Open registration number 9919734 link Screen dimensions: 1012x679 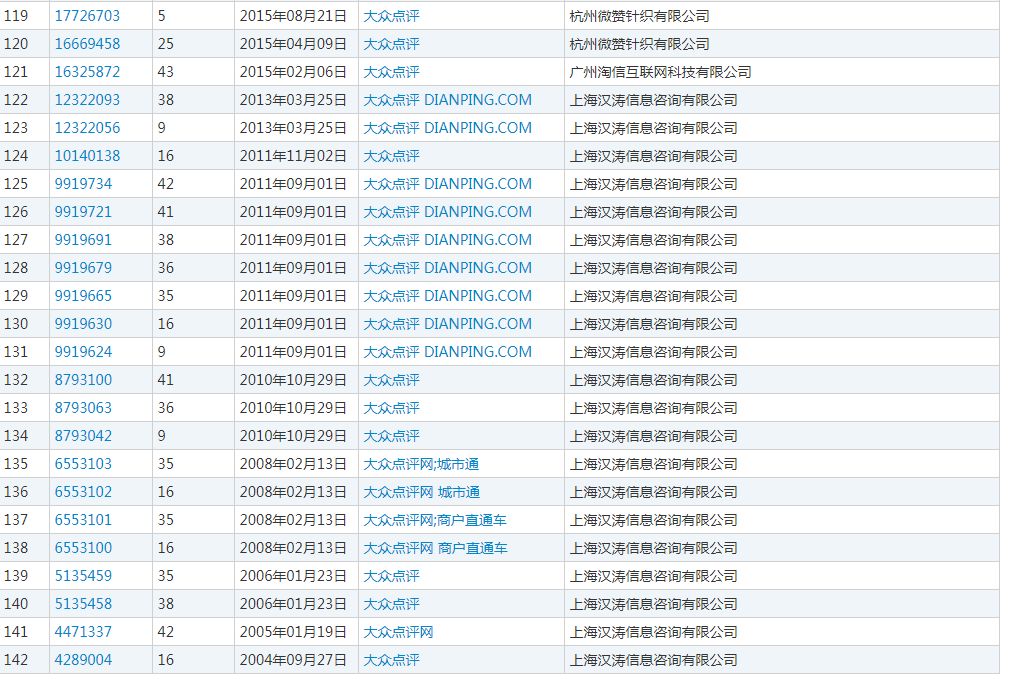pyautogui.click(x=83, y=184)
